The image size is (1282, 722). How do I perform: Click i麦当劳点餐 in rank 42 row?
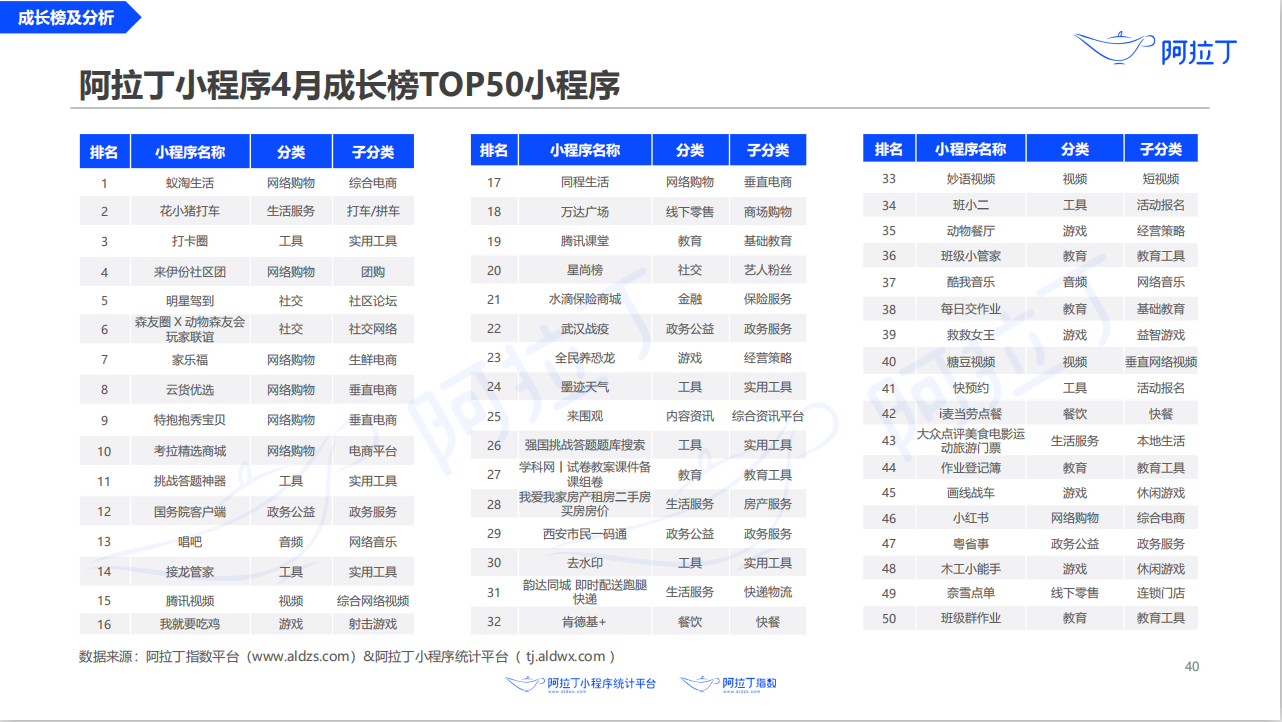tap(971, 413)
